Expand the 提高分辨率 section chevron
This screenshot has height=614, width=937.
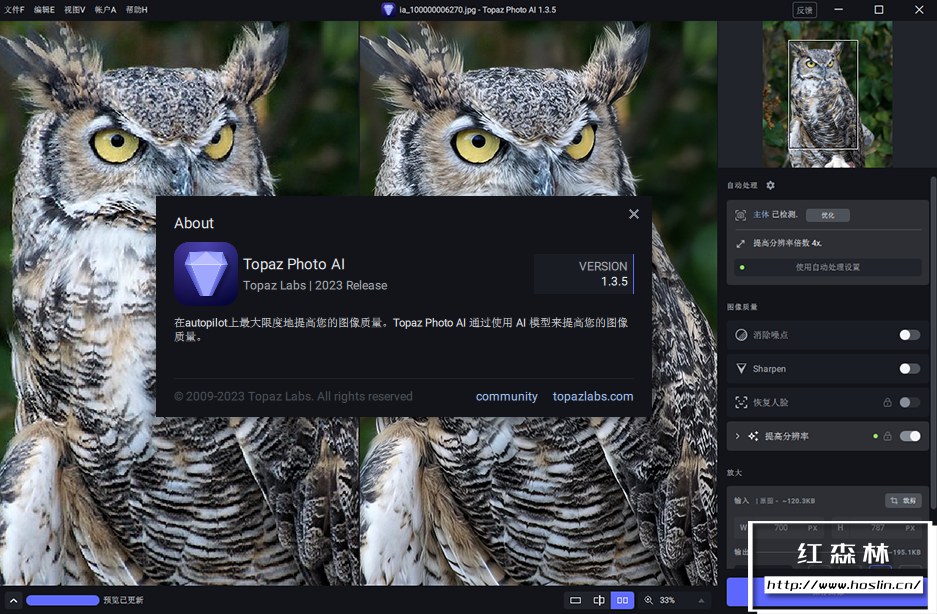point(737,436)
